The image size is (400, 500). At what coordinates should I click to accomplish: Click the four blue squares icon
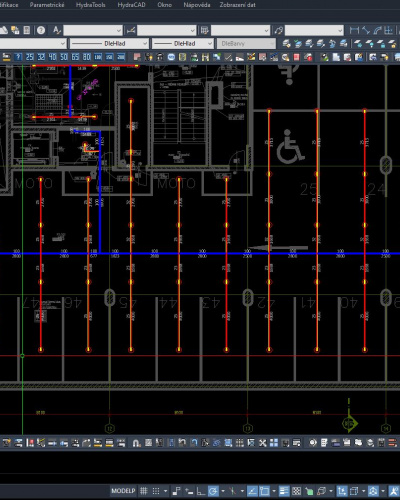point(274,443)
